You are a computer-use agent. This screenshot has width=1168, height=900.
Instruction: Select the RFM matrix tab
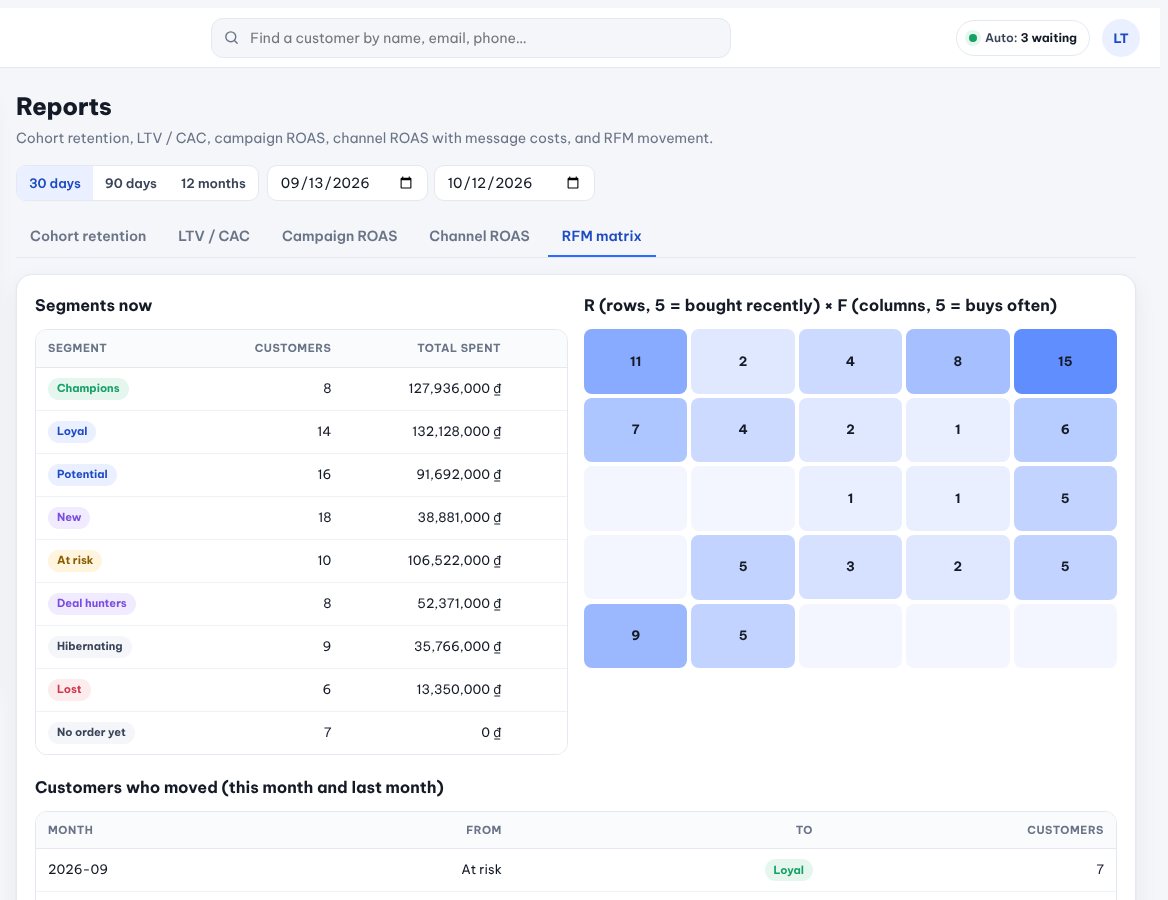[601, 236]
